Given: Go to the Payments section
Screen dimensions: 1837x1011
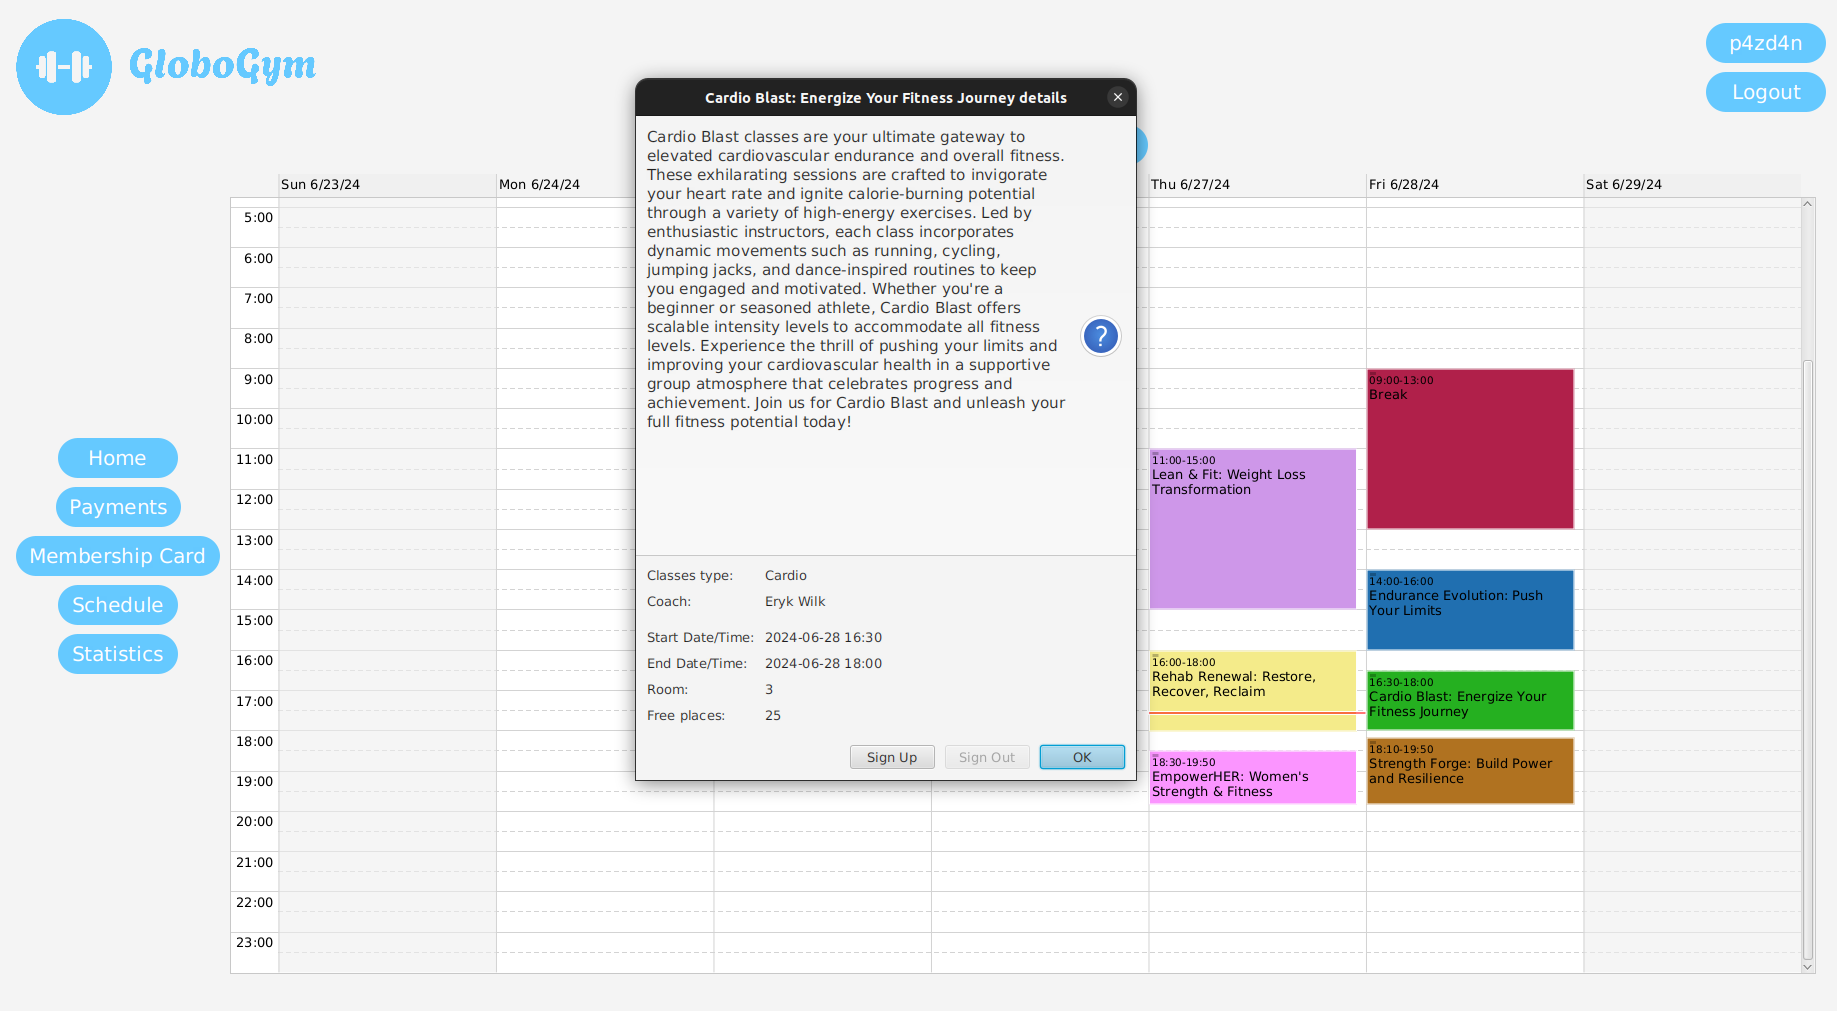Looking at the screenshot, I should pos(118,507).
